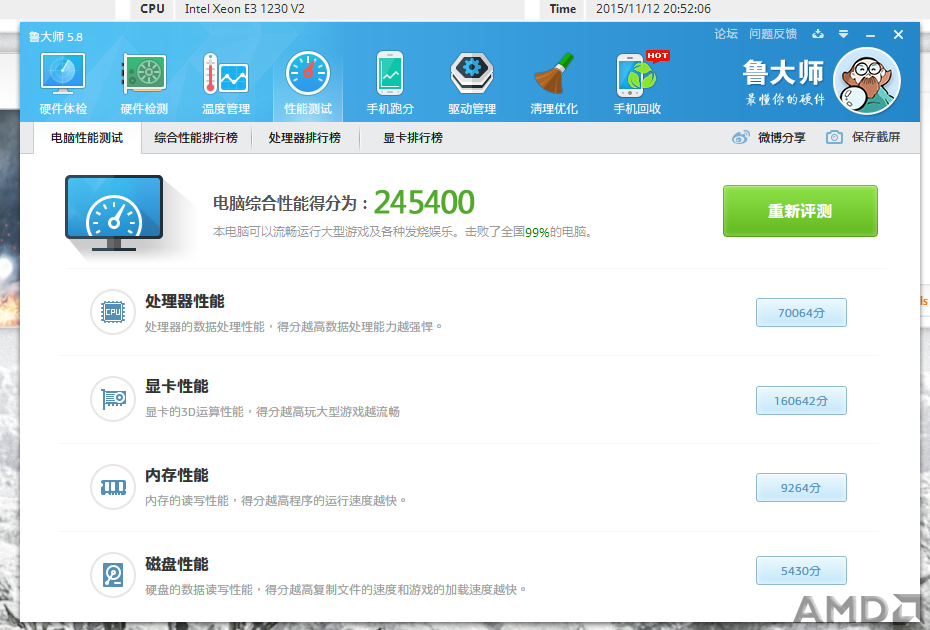Viewport: 930px width, 630px height.
Task: Click the 鲁大师 5.8 title text
Action: point(56,37)
